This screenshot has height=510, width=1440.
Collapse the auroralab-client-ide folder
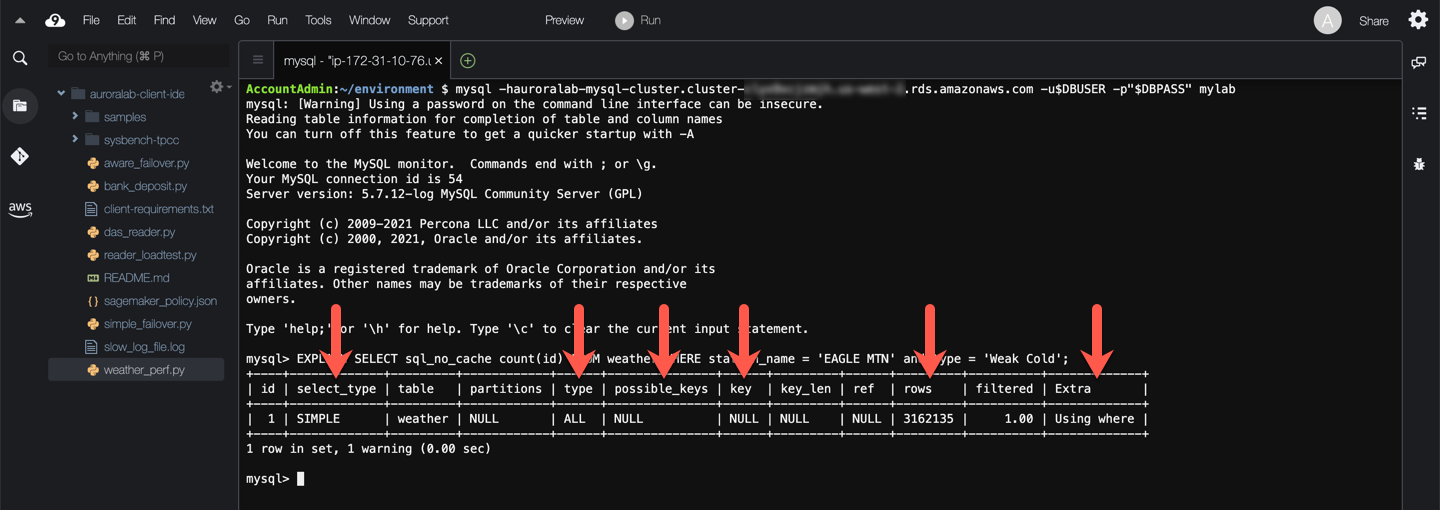click(61, 94)
